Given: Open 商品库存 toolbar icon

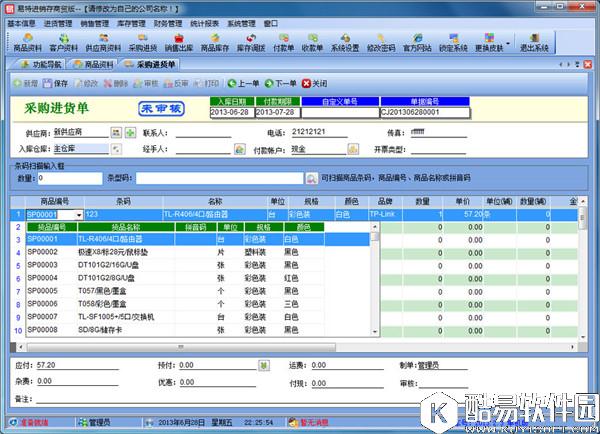Looking at the screenshot, I should click(x=215, y=42).
